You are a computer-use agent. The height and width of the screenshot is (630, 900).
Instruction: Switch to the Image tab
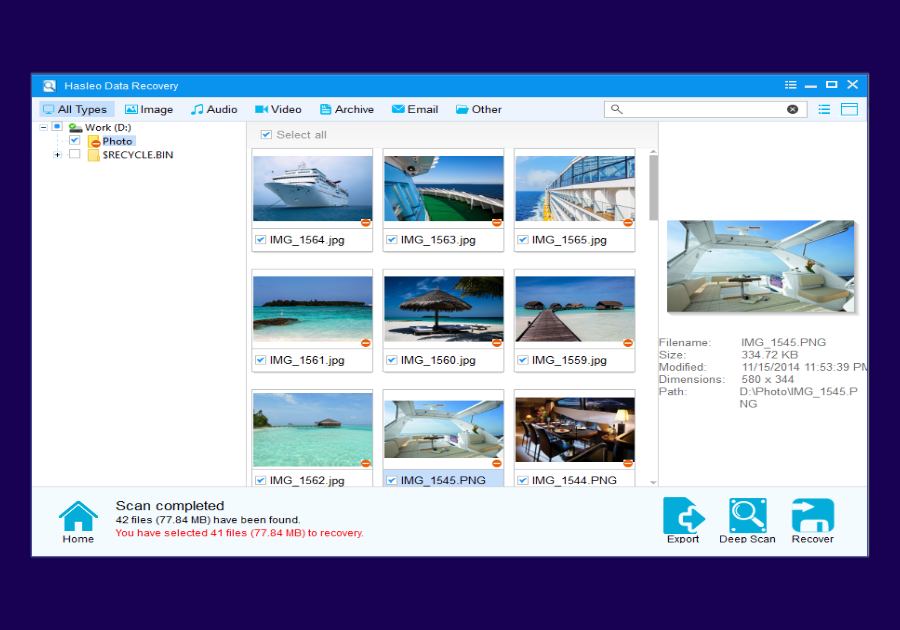(x=149, y=109)
